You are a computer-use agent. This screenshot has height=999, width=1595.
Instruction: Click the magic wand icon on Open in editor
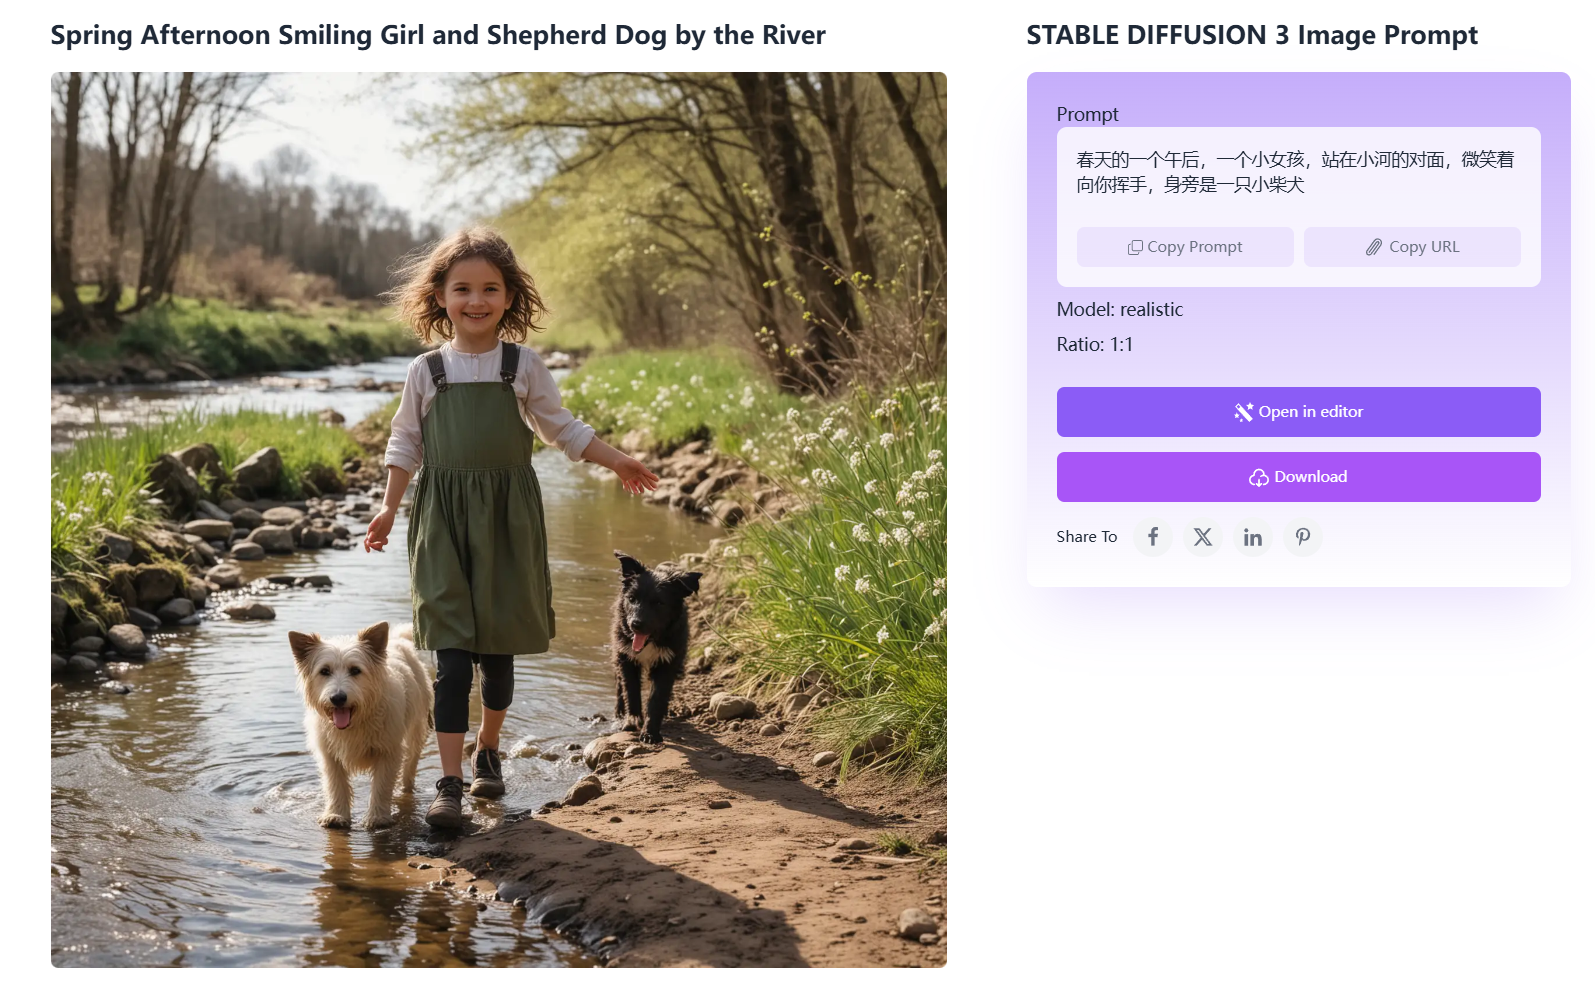(x=1243, y=412)
